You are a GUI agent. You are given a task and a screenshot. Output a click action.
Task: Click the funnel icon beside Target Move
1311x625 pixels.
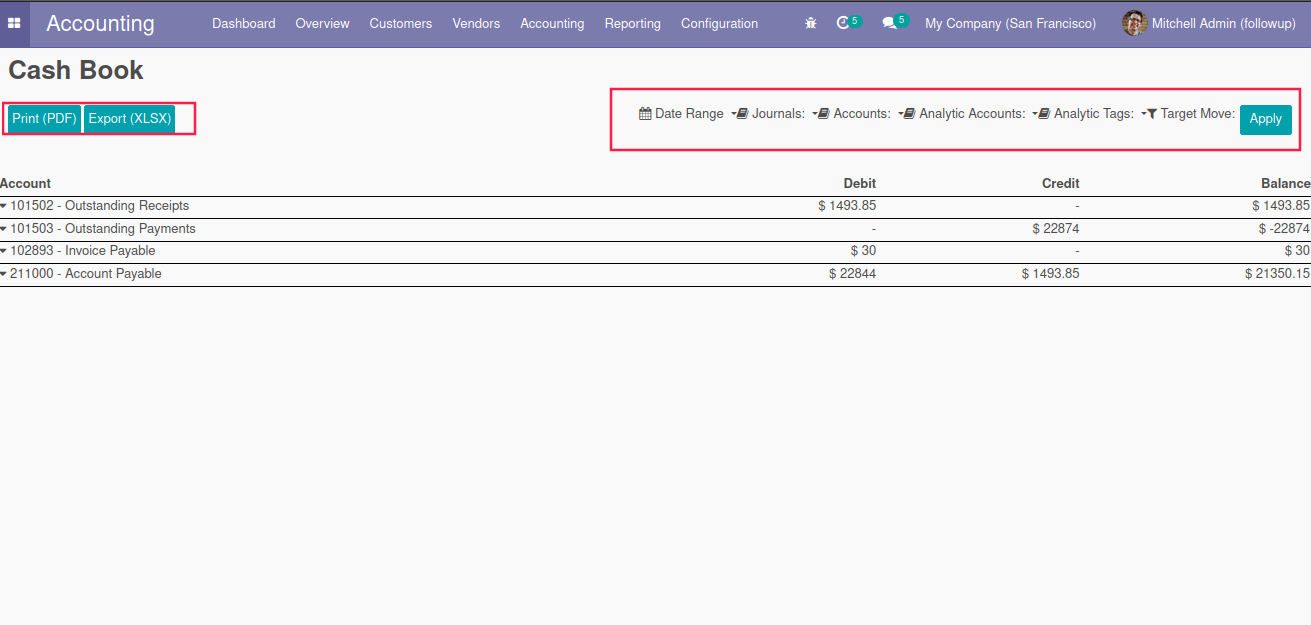(1152, 114)
